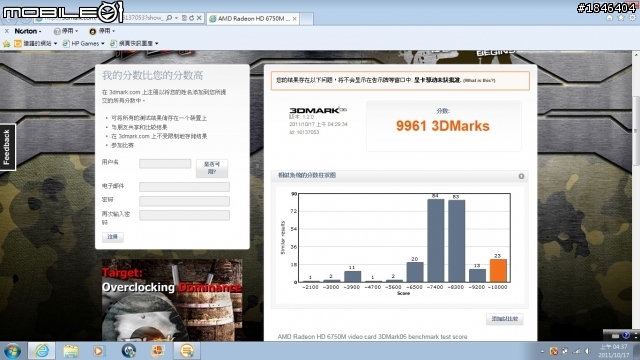Toggle the Compatibility View icon in address bar
Screen dimensions: 640x360
tap(184, 18)
